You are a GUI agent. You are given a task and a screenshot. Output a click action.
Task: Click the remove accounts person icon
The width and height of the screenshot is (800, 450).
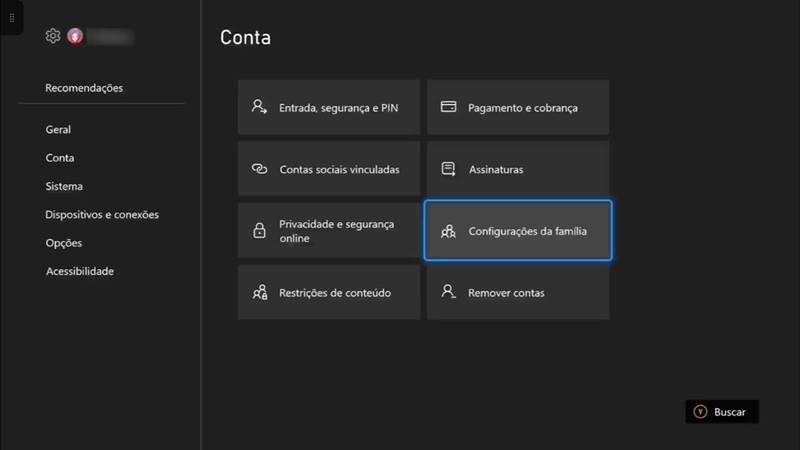point(448,292)
